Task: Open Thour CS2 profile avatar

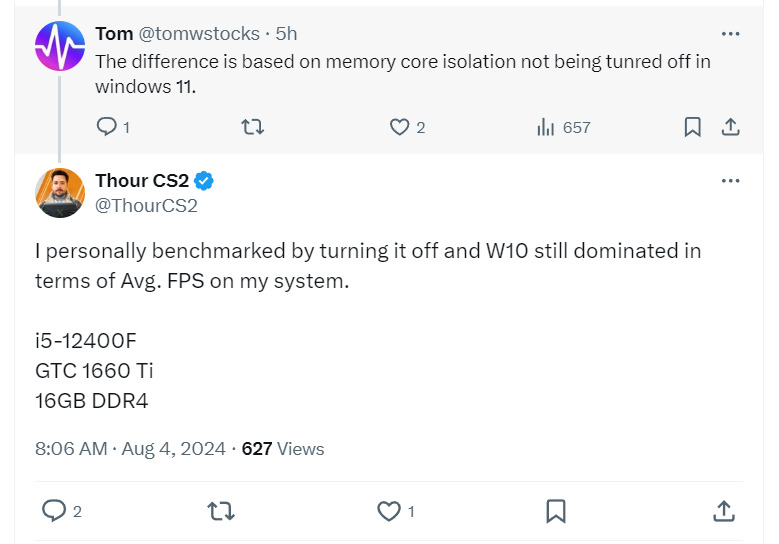Action: (x=59, y=193)
